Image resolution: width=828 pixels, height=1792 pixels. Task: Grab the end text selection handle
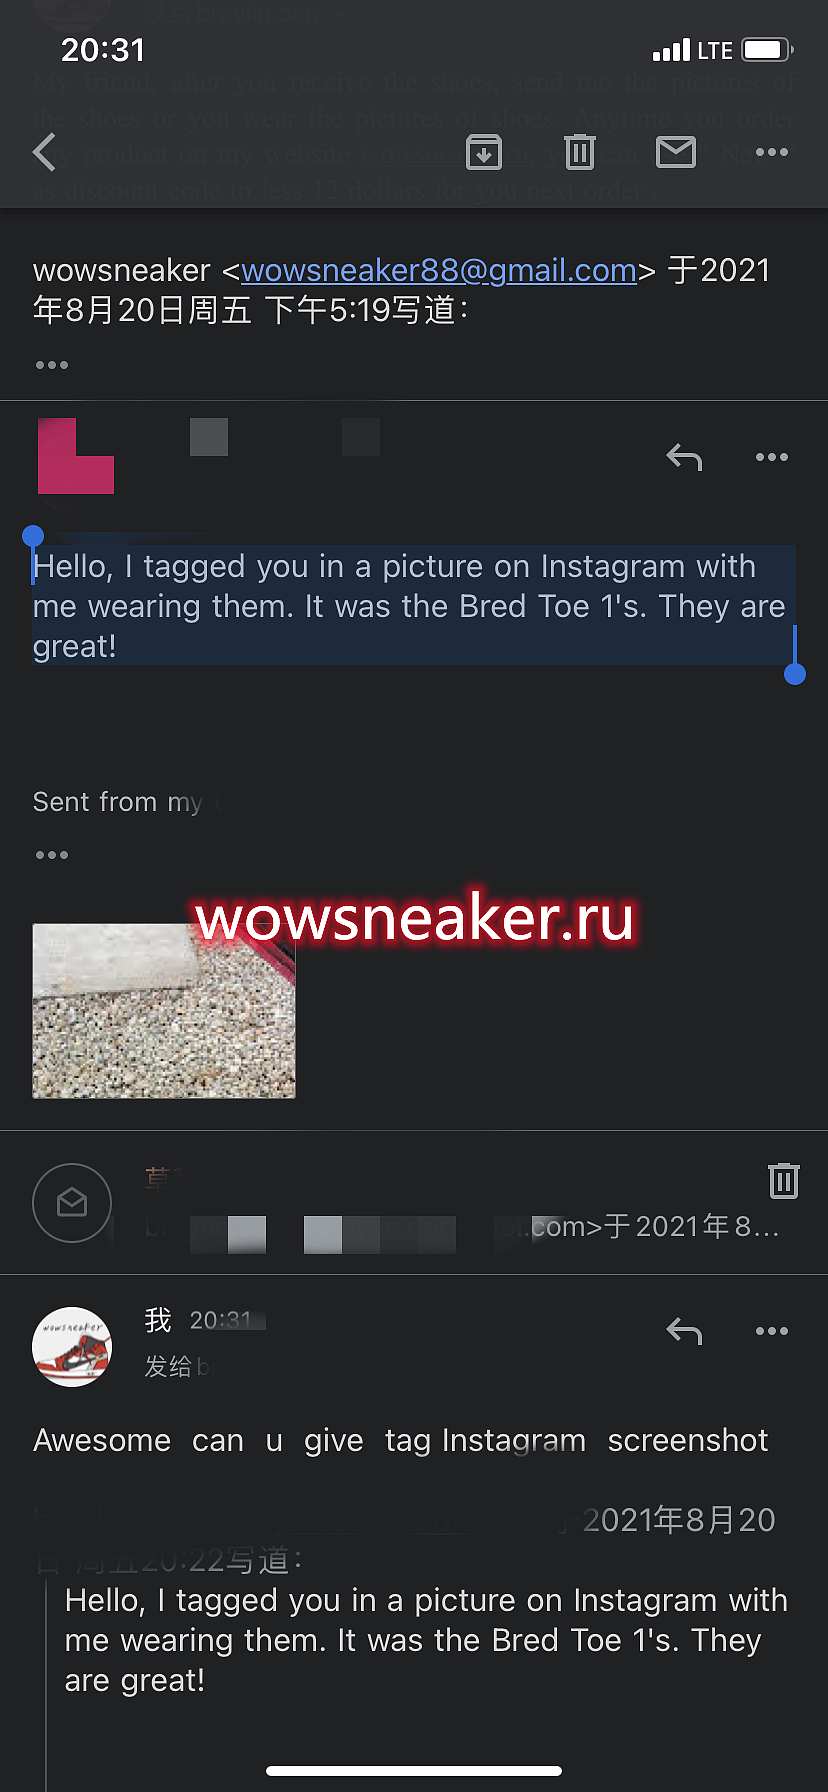[x=795, y=674]
